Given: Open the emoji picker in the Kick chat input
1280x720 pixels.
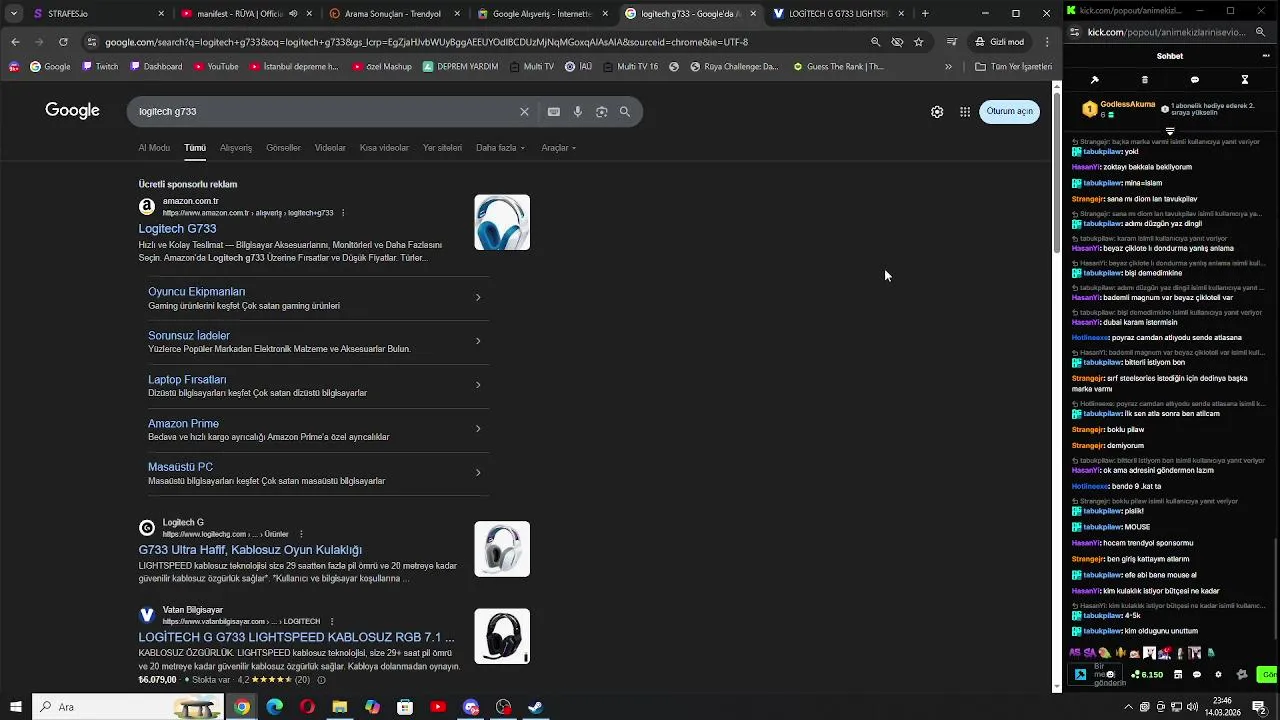Looking at the screenshot, I should click(x=1110, y=675).
